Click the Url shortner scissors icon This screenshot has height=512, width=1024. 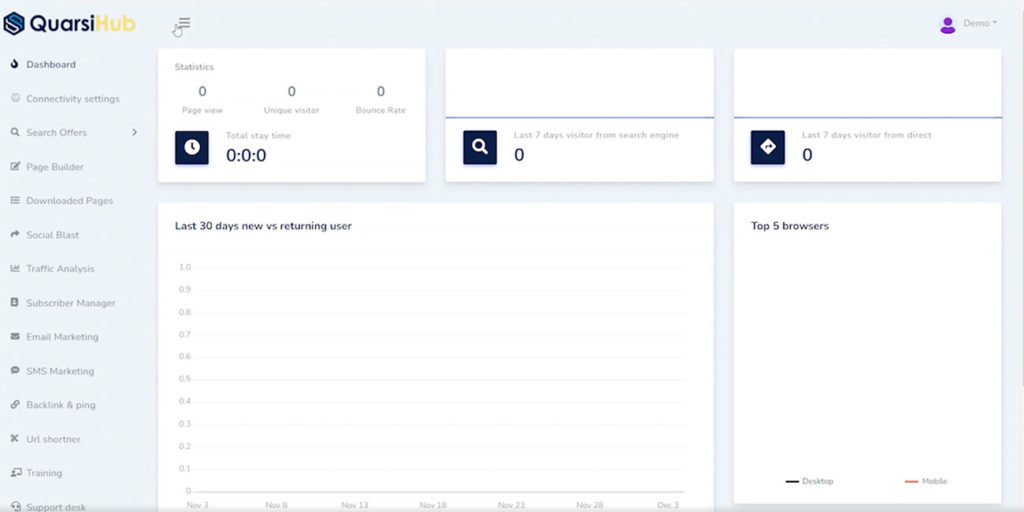click(15, 438)
